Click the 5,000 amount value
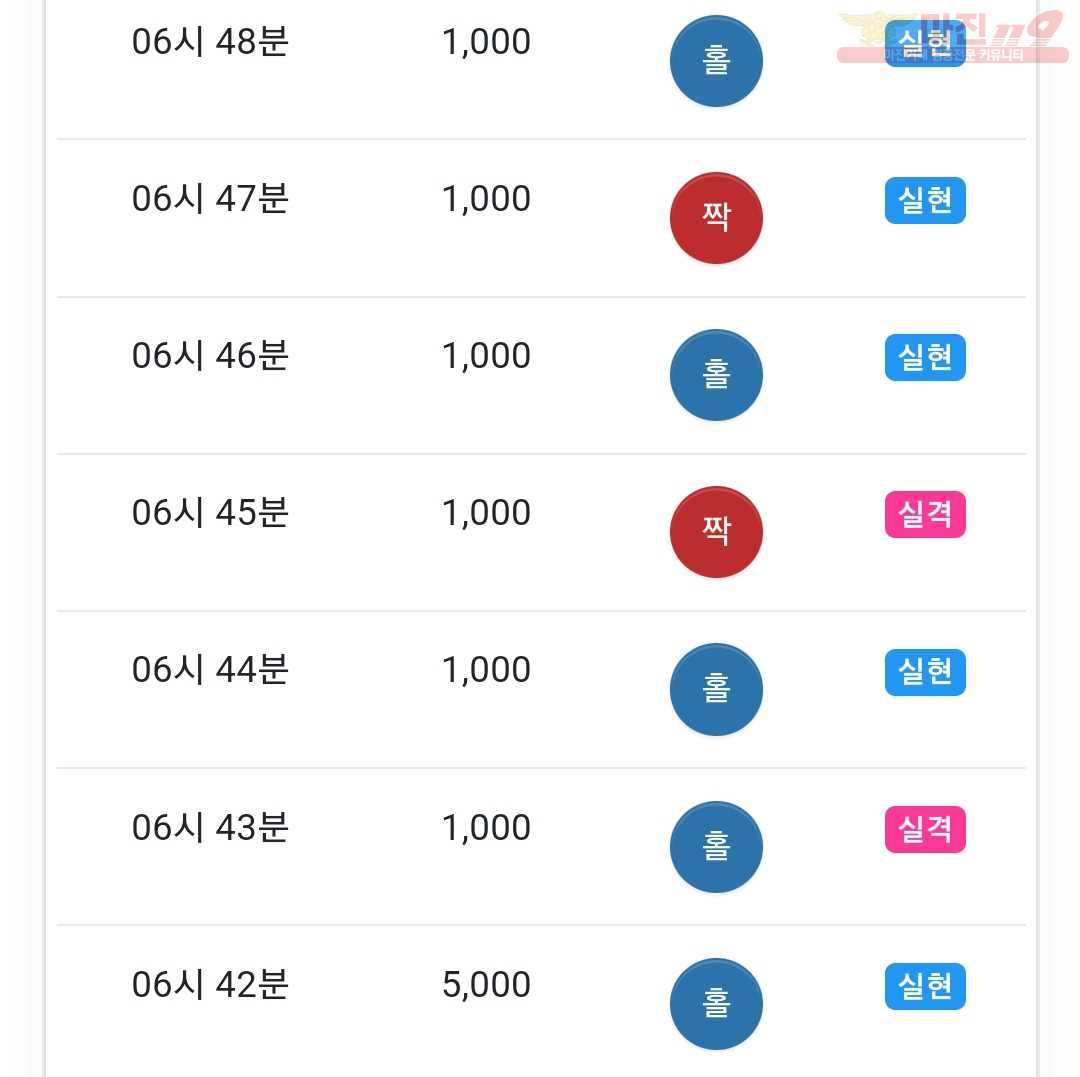Screen dimensions: 1080x1077 coord(486,985)
